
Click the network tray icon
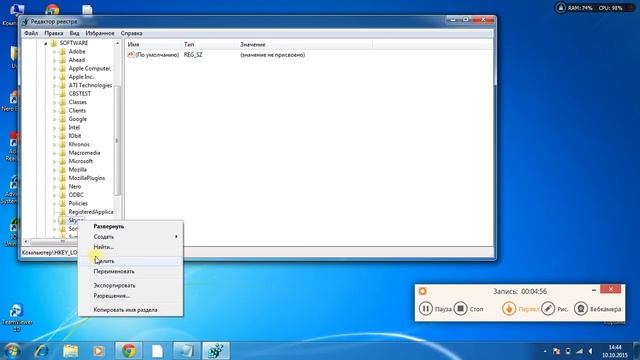click(580, 351)
